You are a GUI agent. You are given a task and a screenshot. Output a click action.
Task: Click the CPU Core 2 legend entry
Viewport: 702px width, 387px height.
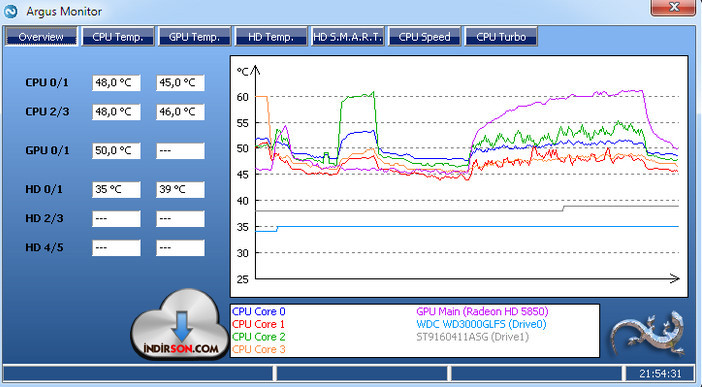[x=259, y=336]
